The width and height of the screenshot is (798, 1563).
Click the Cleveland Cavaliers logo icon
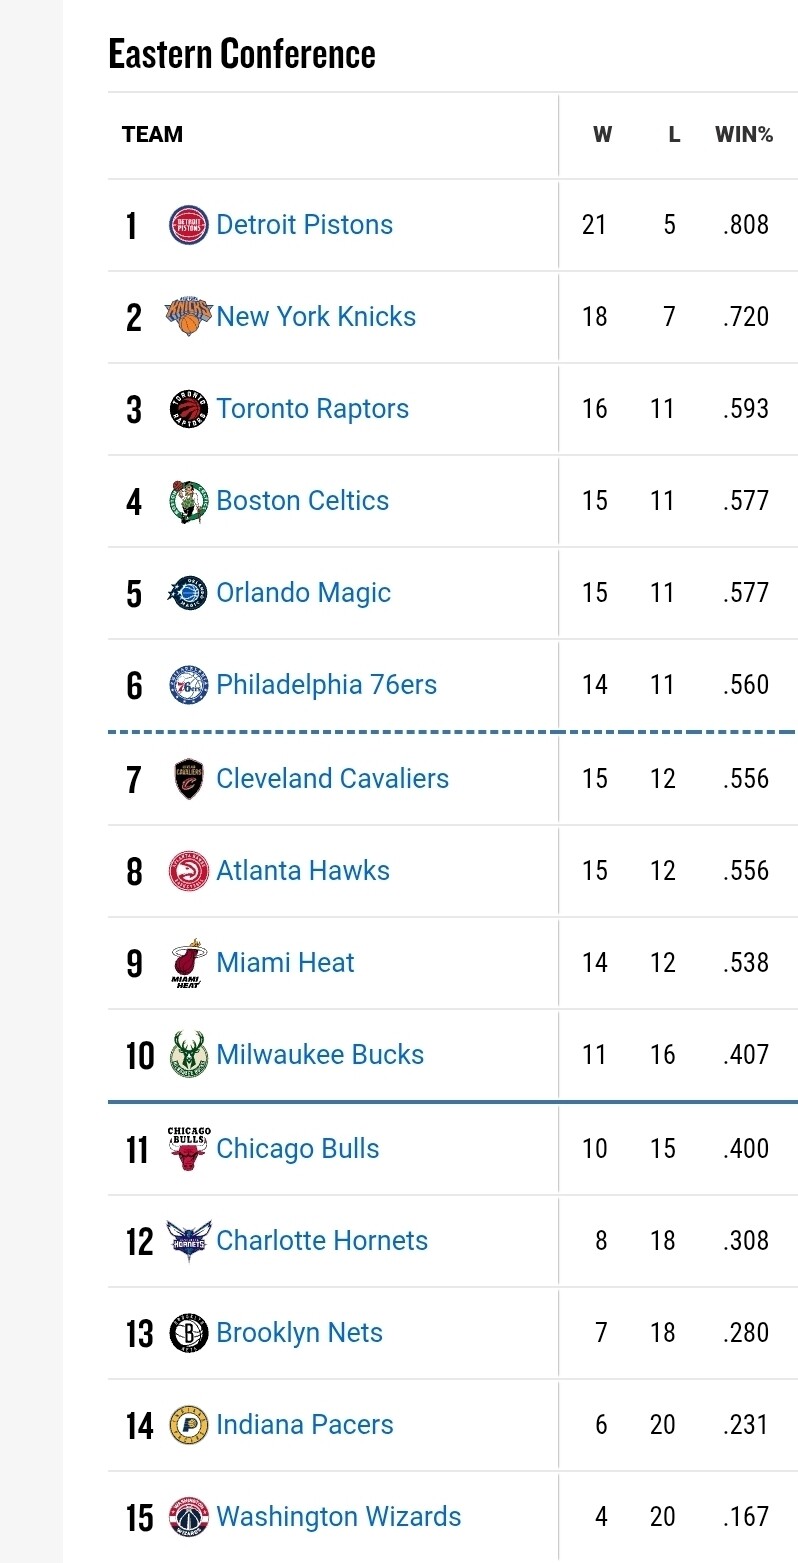point(188,779)
